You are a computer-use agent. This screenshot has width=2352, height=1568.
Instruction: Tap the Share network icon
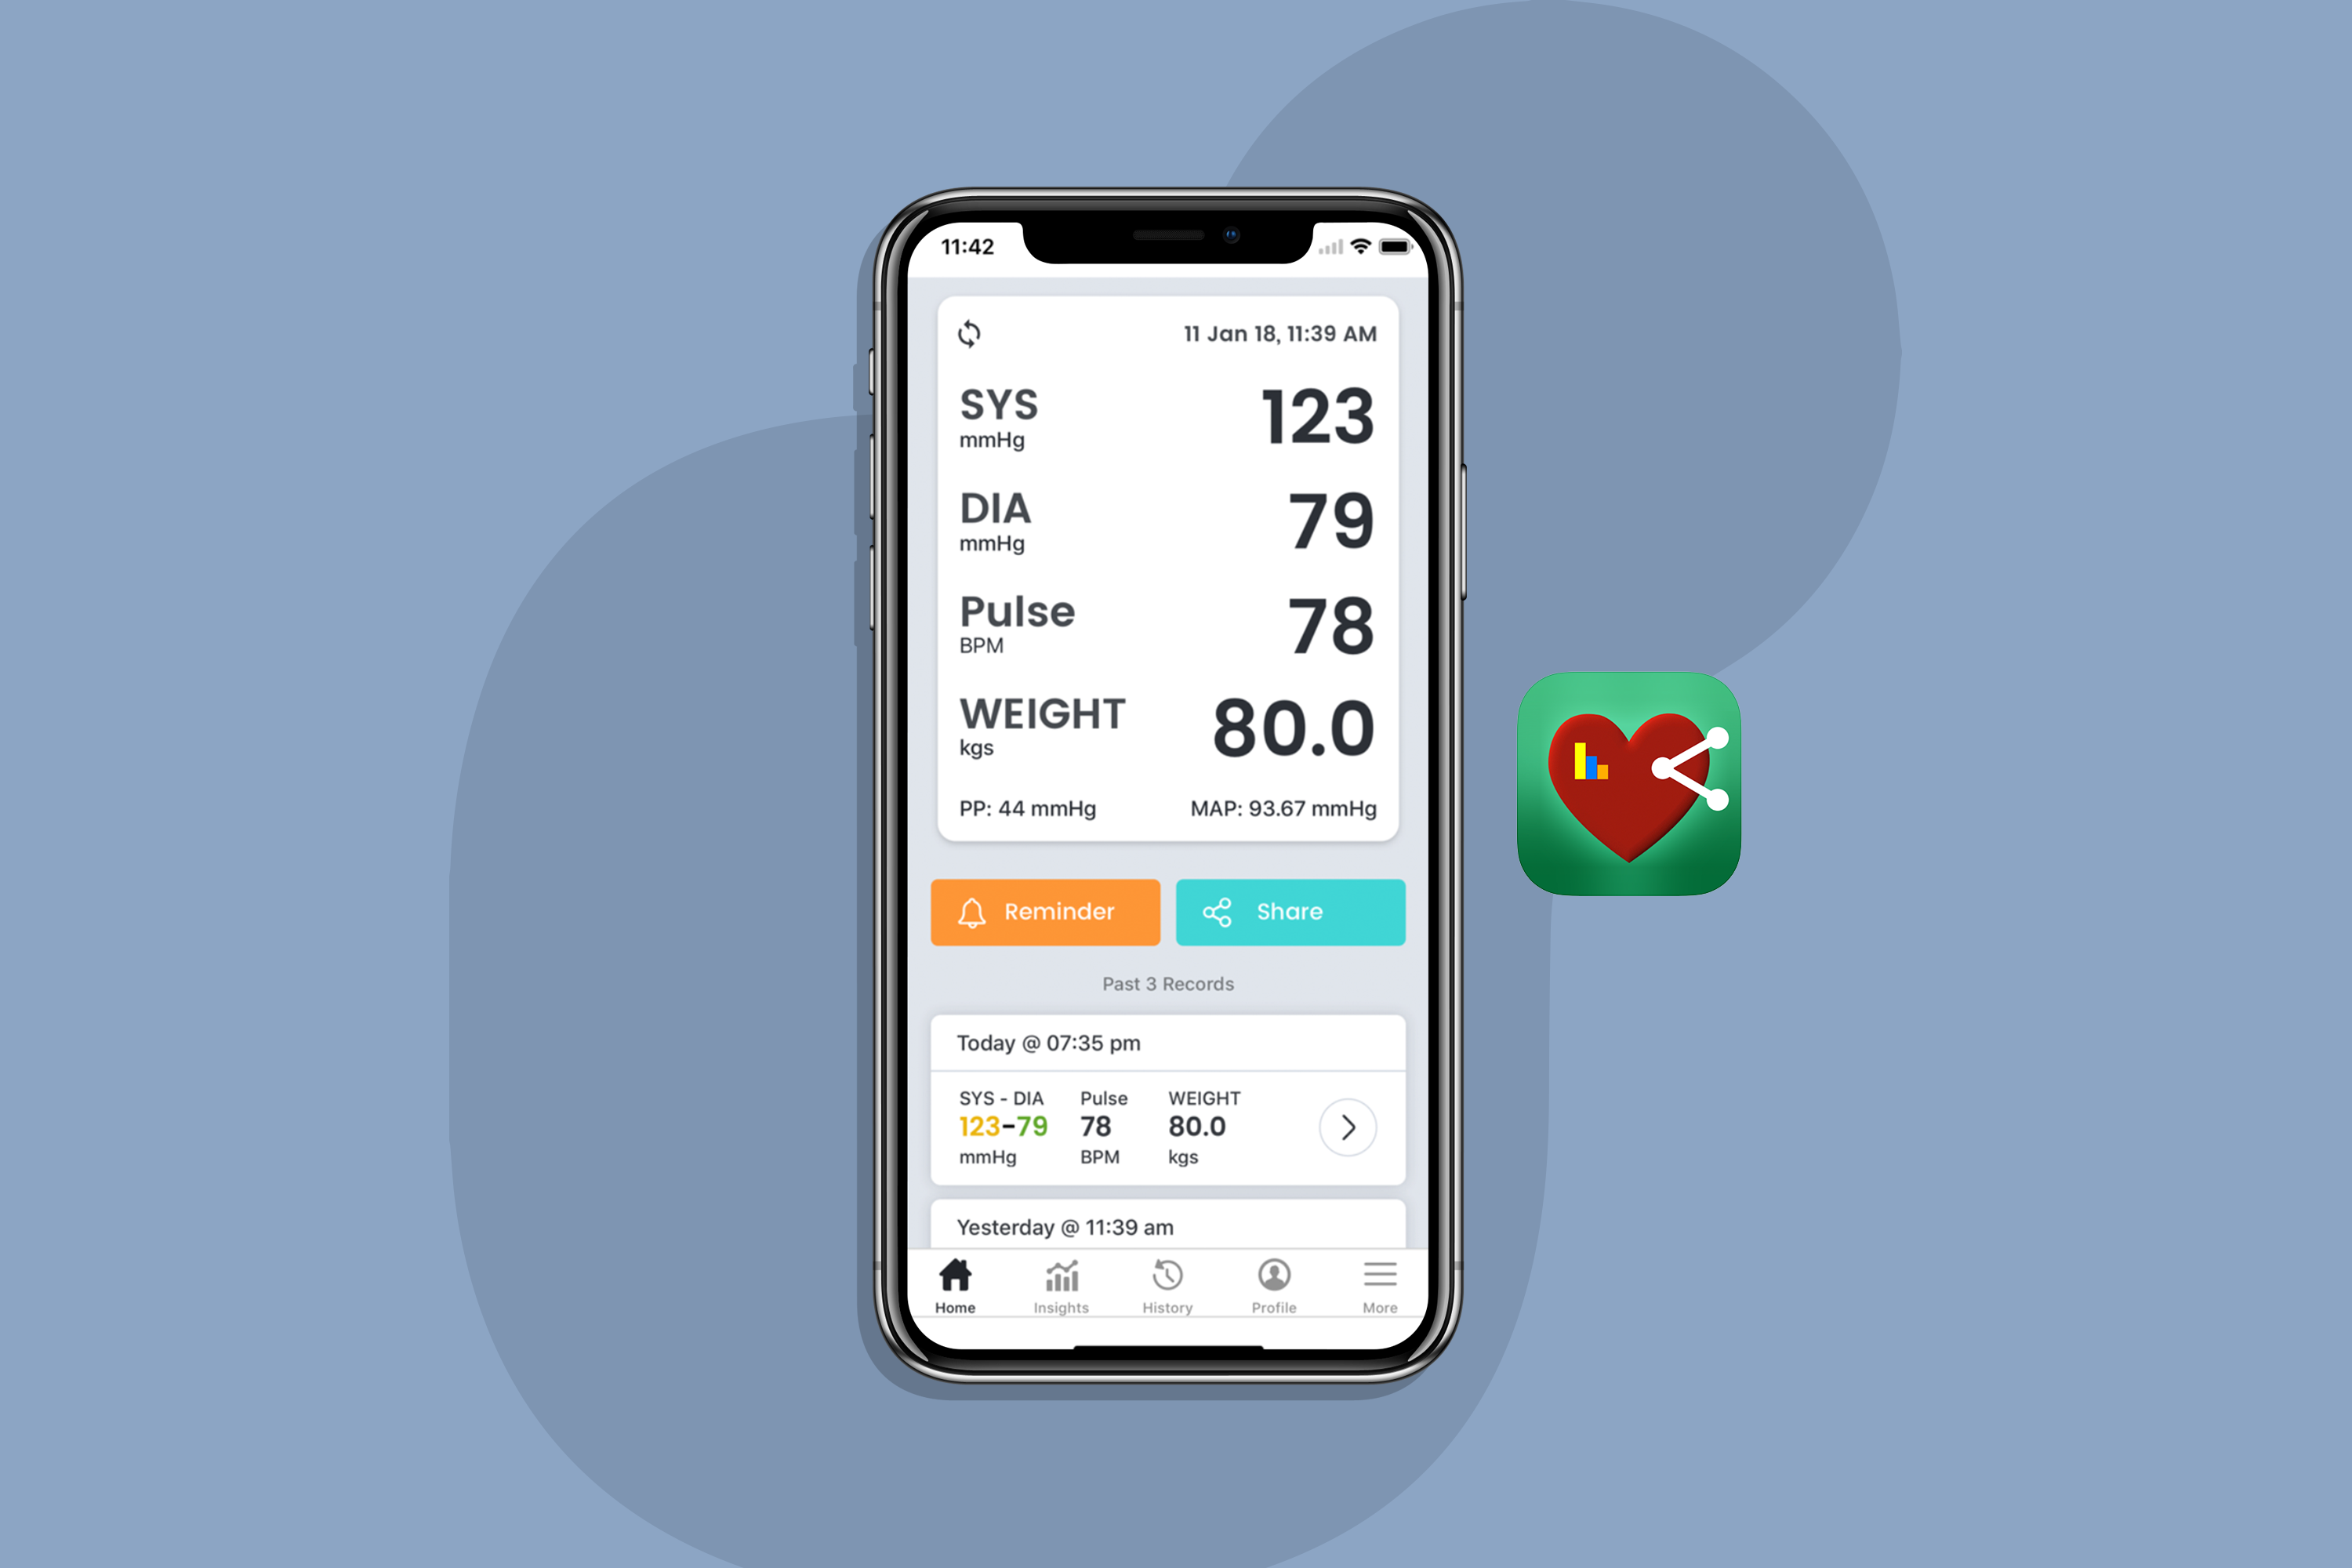pyautogui.click(x=1225, y=910)
